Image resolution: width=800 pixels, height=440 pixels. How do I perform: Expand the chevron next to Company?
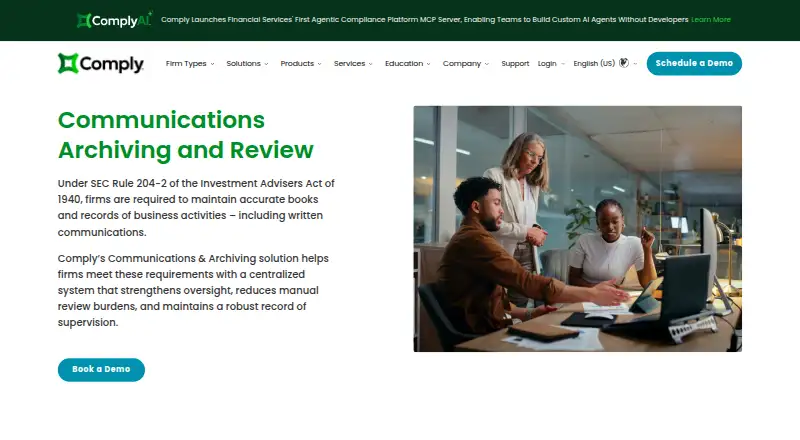(x=487, y=64)
